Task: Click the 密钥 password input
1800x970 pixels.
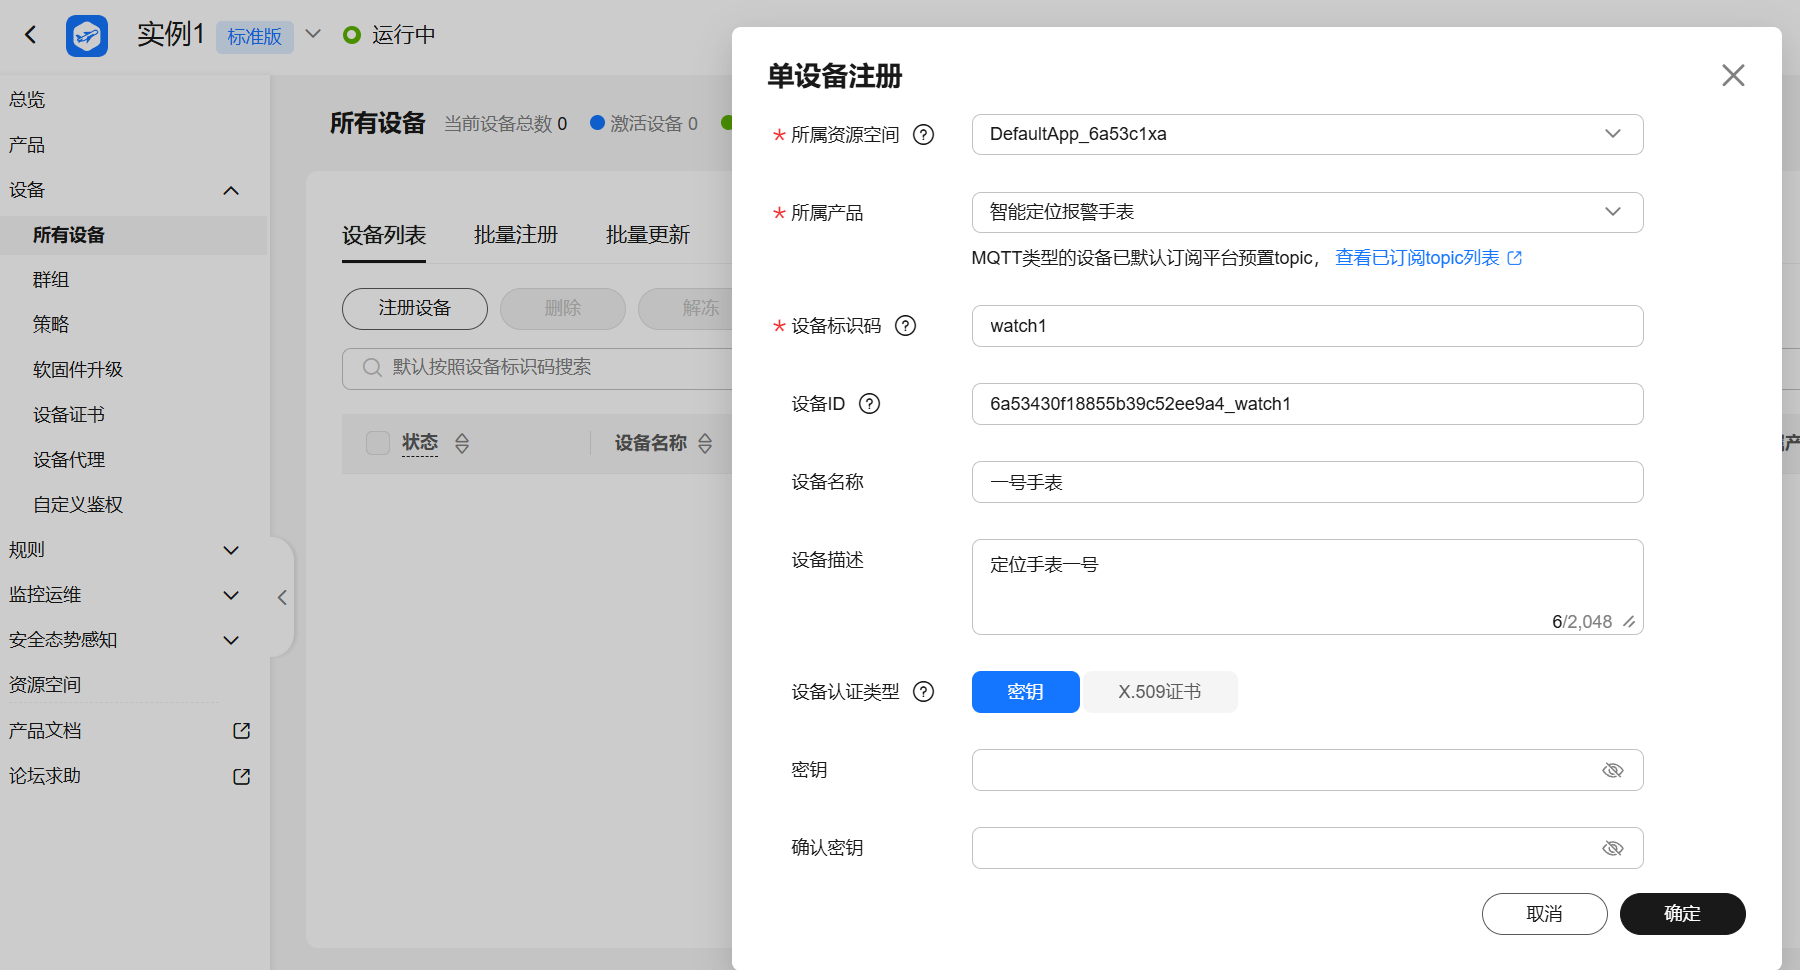Action: tap(1307, 770)
